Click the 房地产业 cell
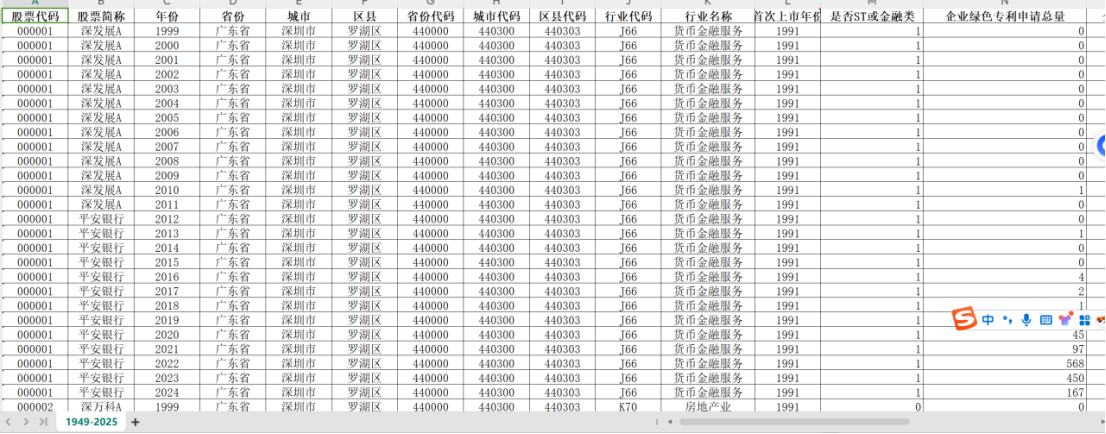This screenshot has width=1106, height=434. (x=708, y=406)
